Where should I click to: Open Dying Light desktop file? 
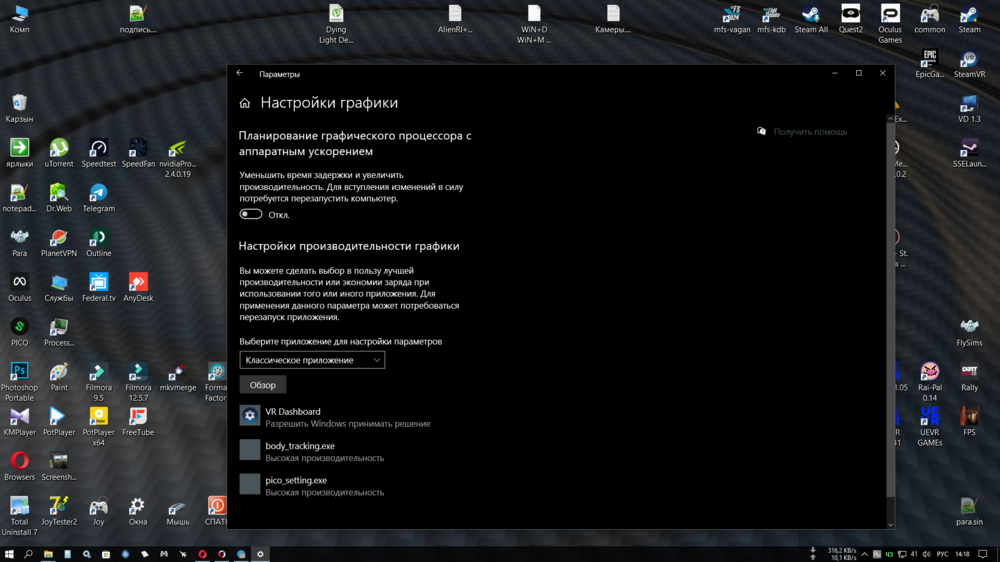pyautogui.click(x=336, y=24)
